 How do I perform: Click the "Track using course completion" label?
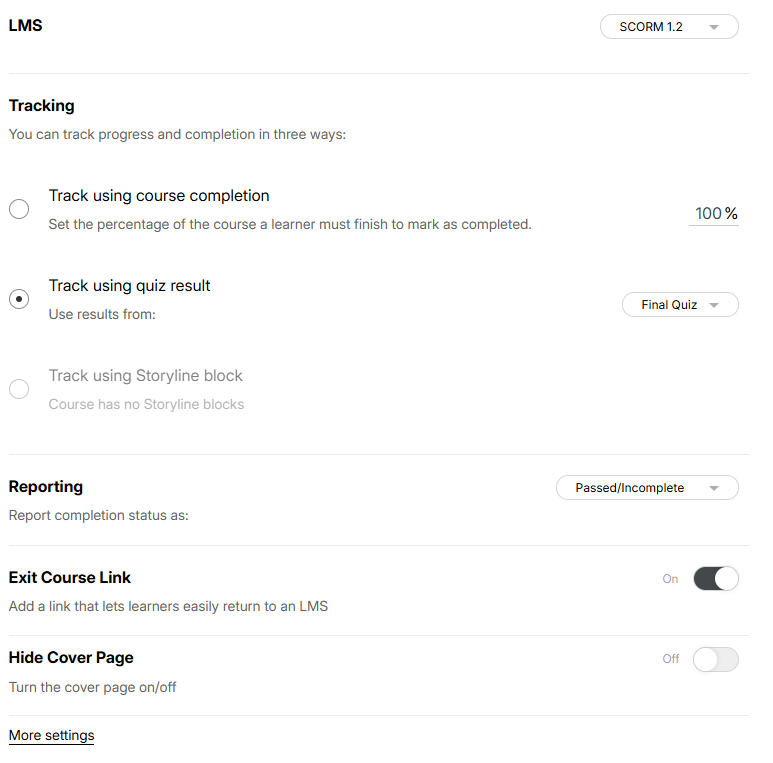[159, 196]
